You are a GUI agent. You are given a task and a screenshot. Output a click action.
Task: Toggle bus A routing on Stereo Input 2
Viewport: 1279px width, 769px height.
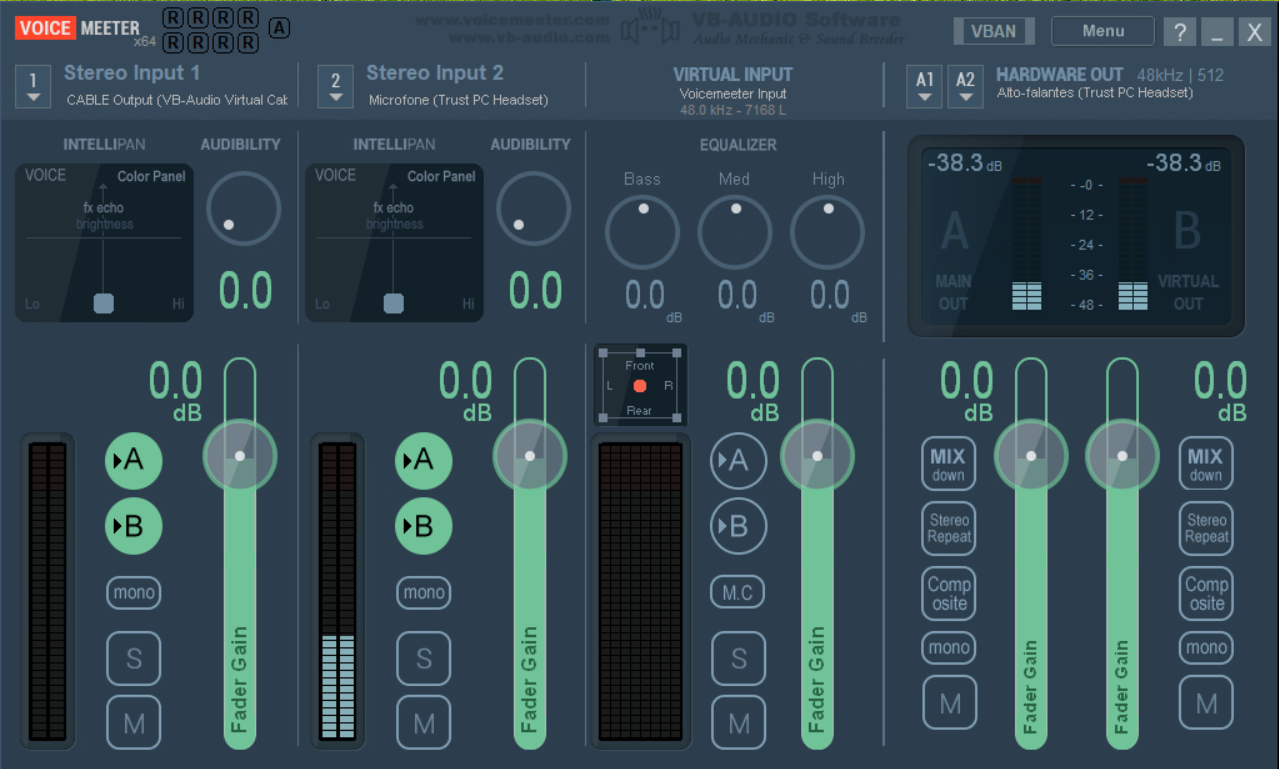[423, 461]
